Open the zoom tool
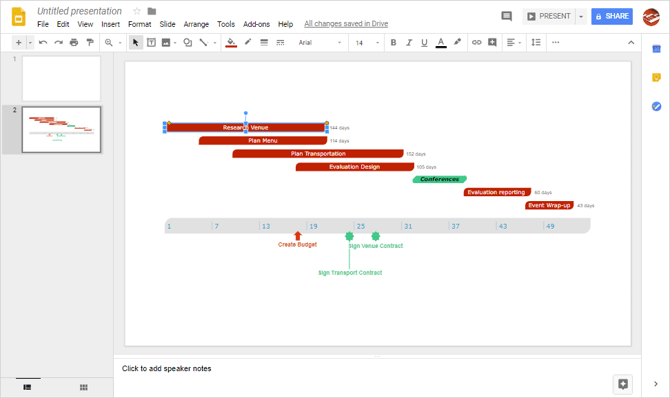This screenshot has width=670, height=398. click(x=109, y=42)
